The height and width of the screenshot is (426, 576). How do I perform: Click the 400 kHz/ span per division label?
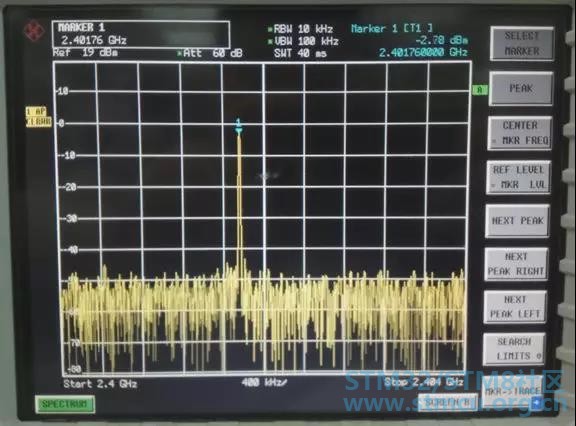[264, 383]
